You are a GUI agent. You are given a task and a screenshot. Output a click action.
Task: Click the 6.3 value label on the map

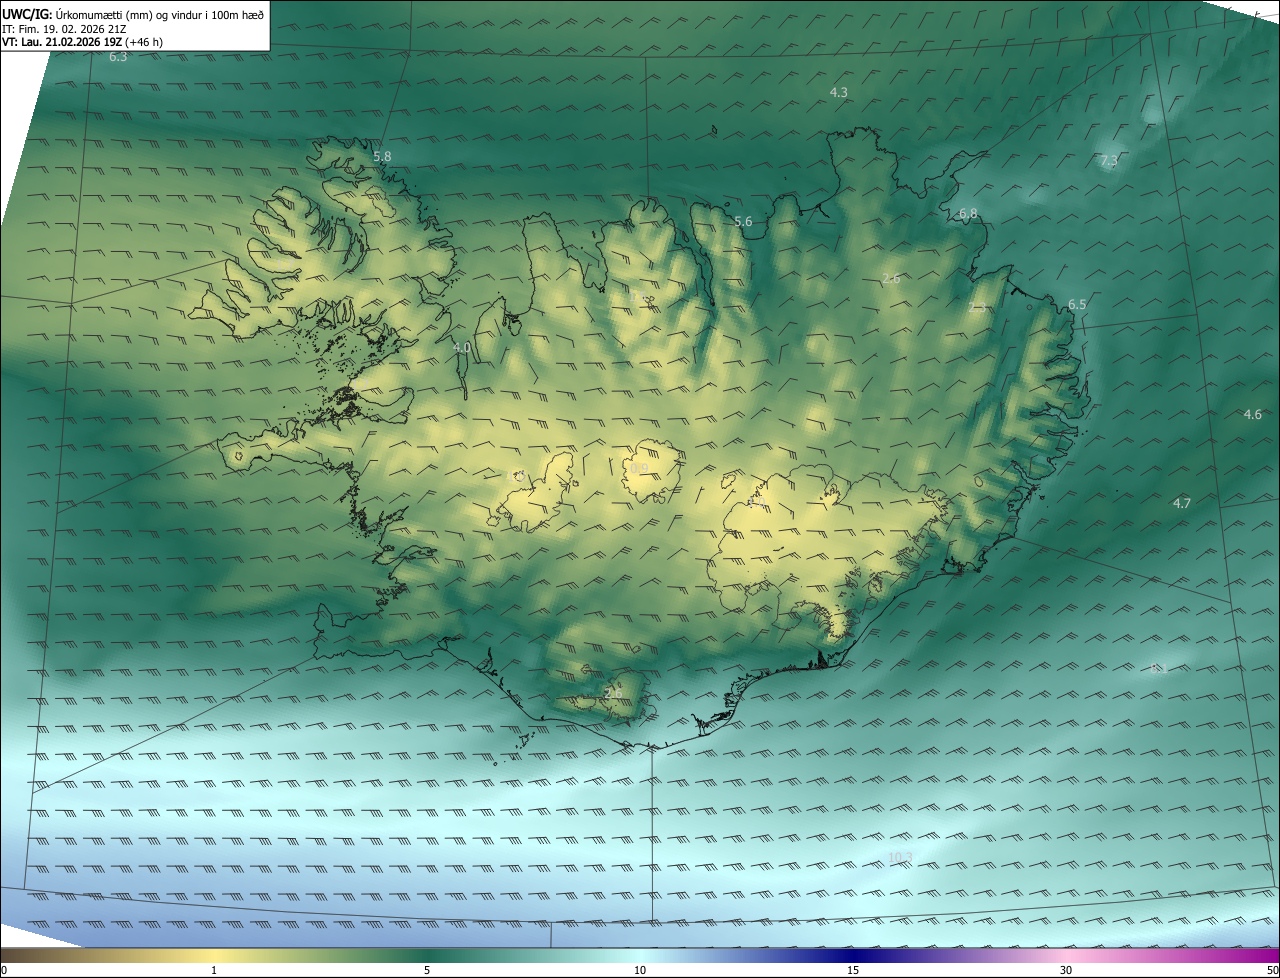pos(118,57)
